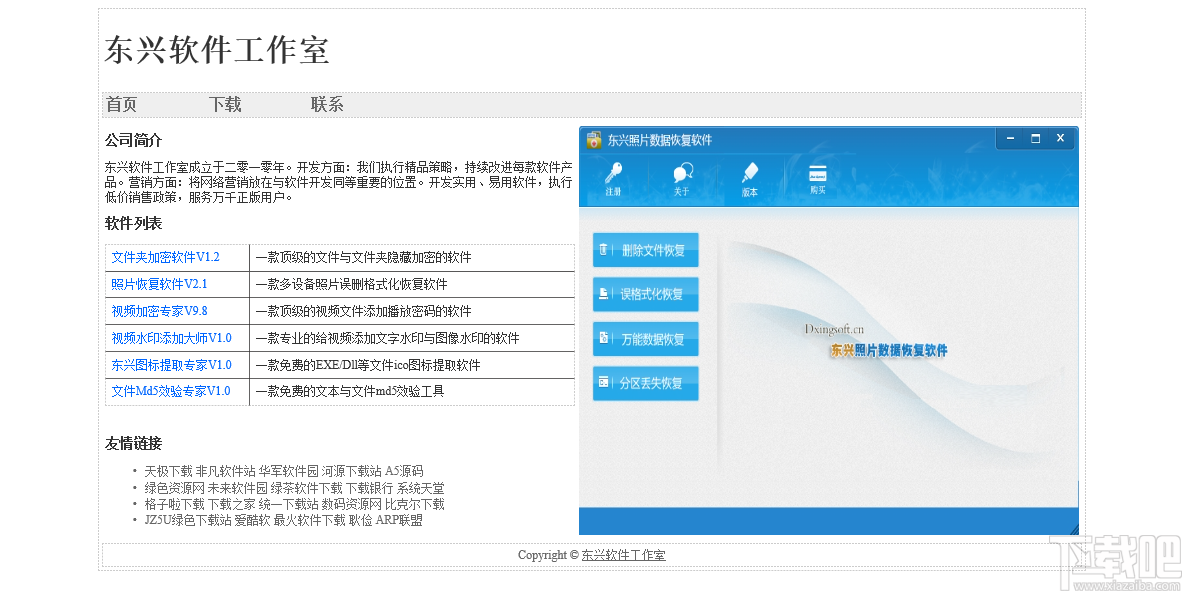Open the 联系 page
The height and width of the screenshot is (591, 1184).
tap(326, 104)
